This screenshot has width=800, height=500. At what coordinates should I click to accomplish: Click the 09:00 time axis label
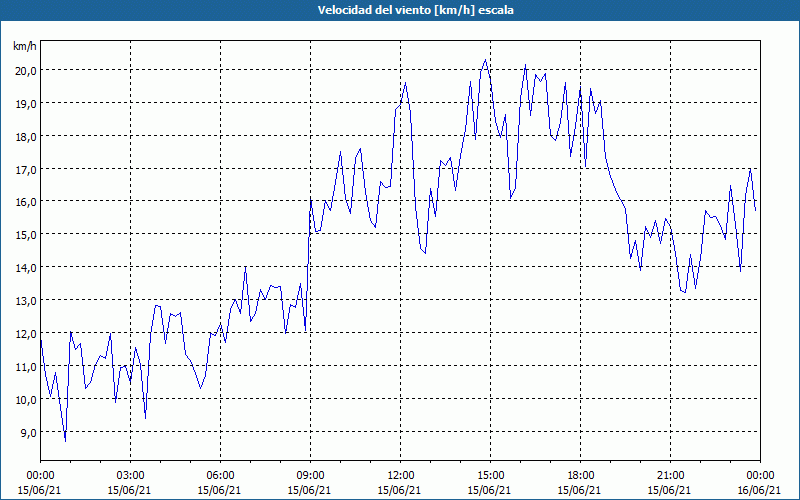310,476
